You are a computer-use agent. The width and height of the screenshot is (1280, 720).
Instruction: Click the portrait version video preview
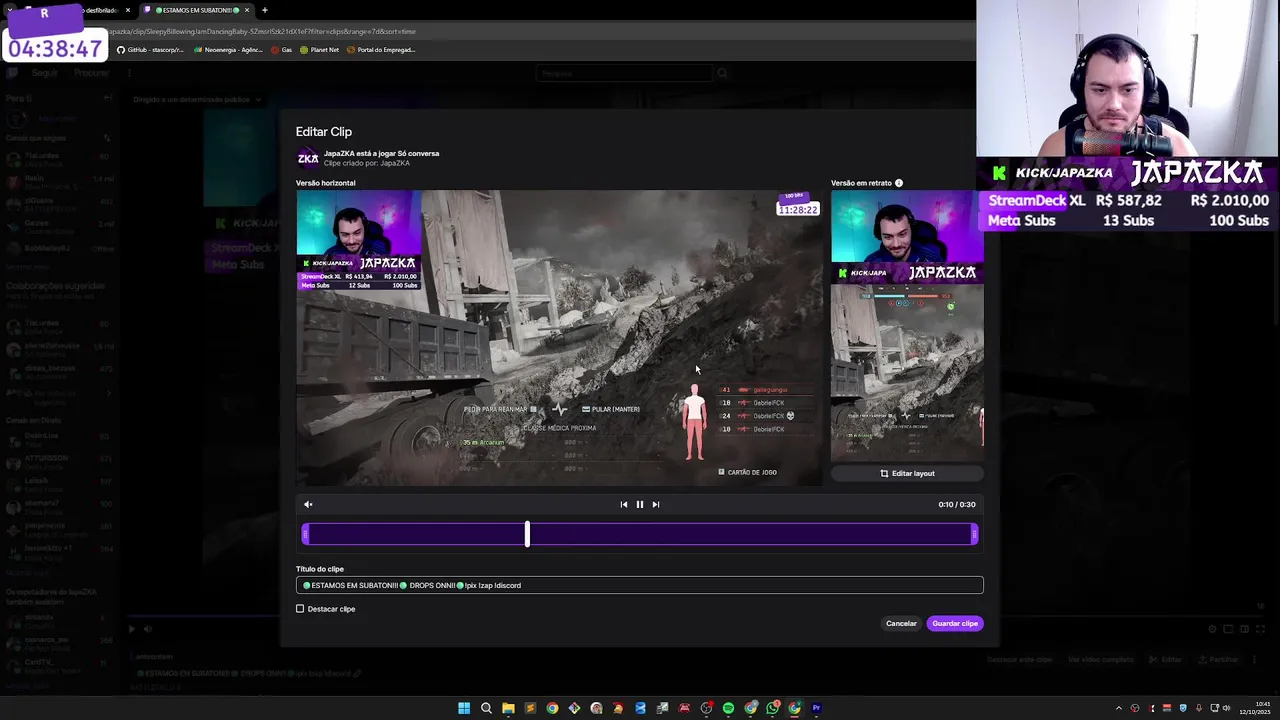click(907, 326)
